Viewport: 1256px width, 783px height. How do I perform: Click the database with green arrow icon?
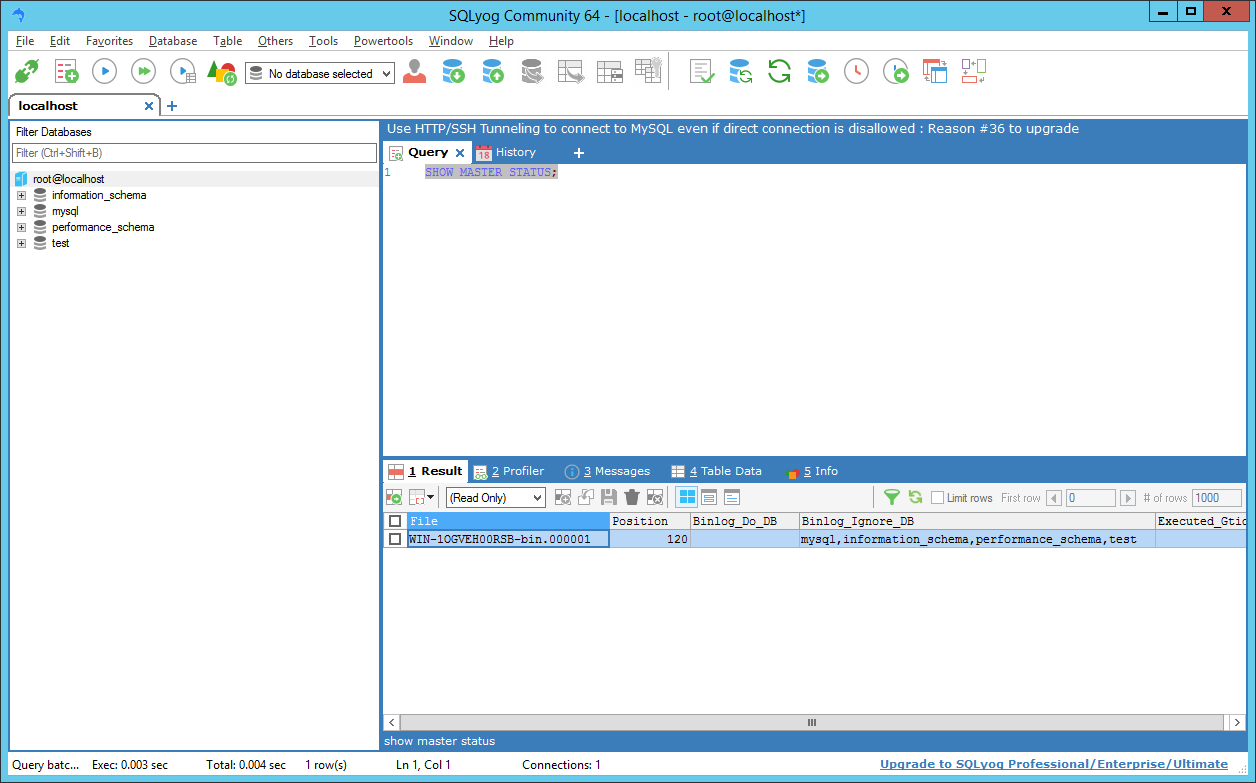point(818,72)
